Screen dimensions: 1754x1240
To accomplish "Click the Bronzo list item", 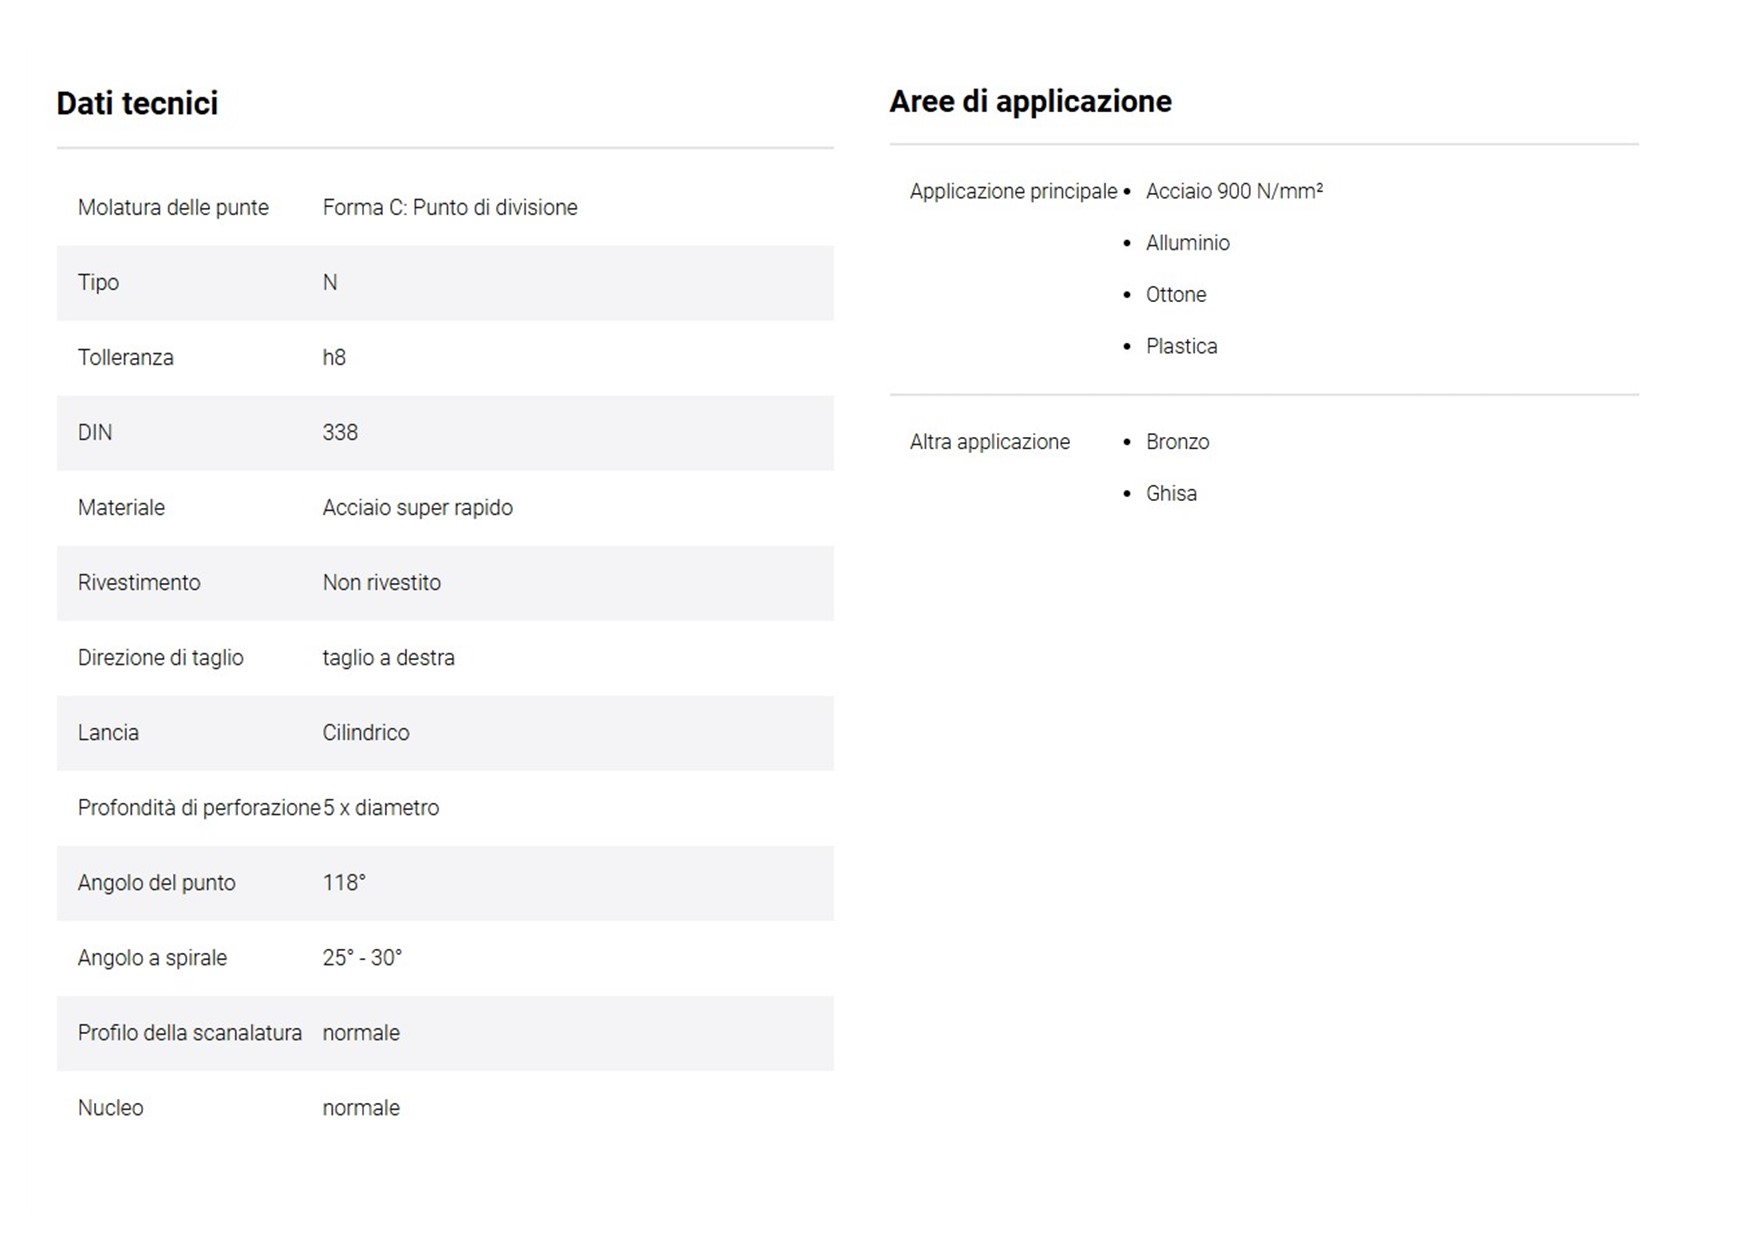I will click(x=1177, y=441).
